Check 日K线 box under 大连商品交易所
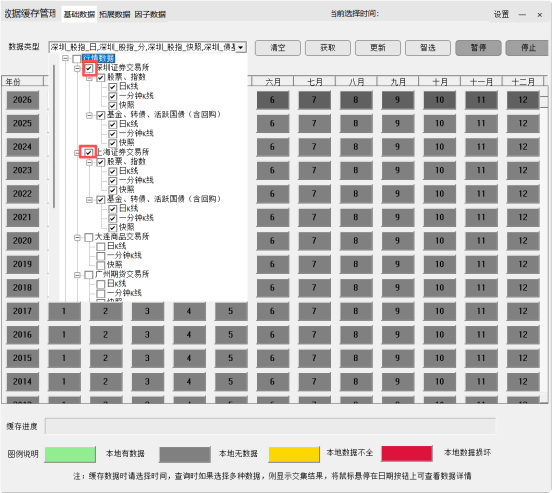552x493 pixels. pyautogui.click(x=101, y=246)
